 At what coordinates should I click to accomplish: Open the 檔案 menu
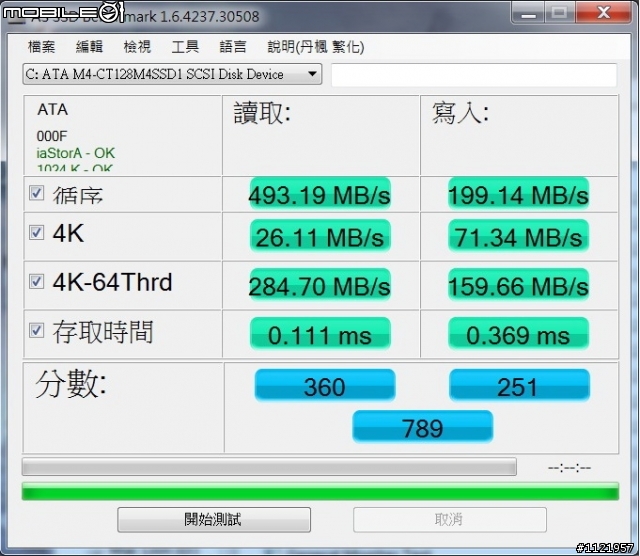click(x=42, y=47)
